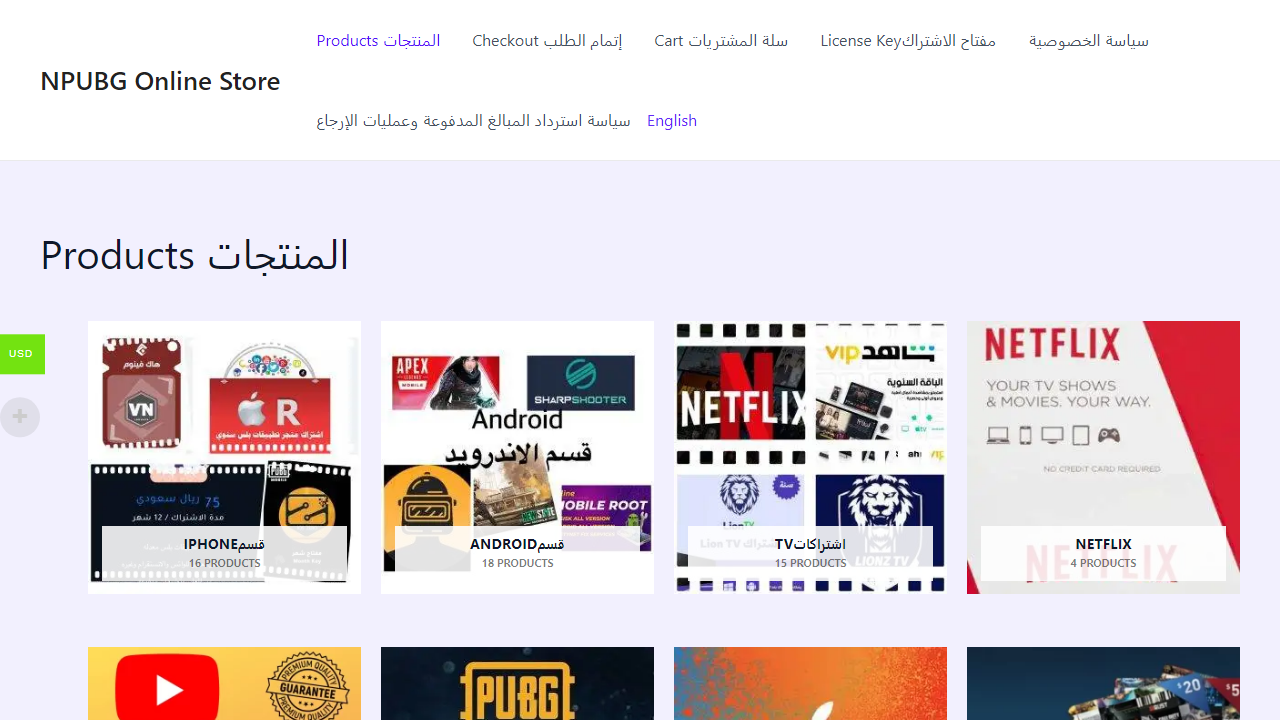This screenshot has width=1280, height=720.
Task: Click the Products المنتجات page heading
Action: point(195,256)
